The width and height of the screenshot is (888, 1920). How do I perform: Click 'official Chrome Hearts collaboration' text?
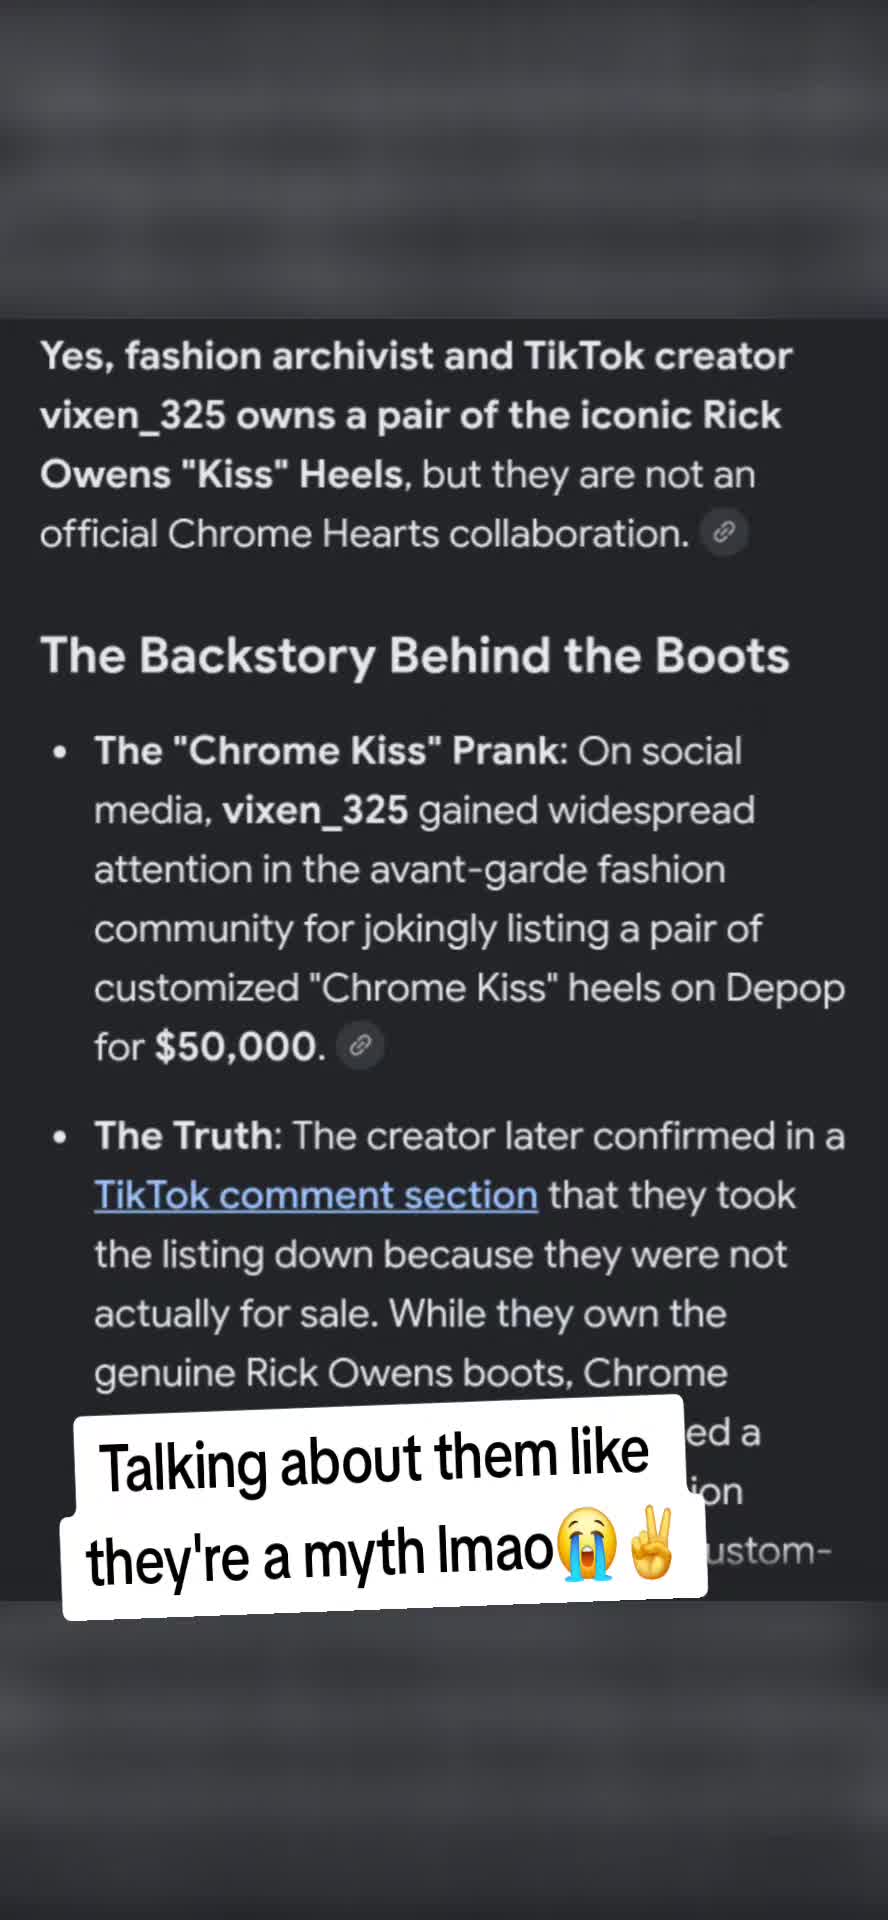(x=365, y=534)
